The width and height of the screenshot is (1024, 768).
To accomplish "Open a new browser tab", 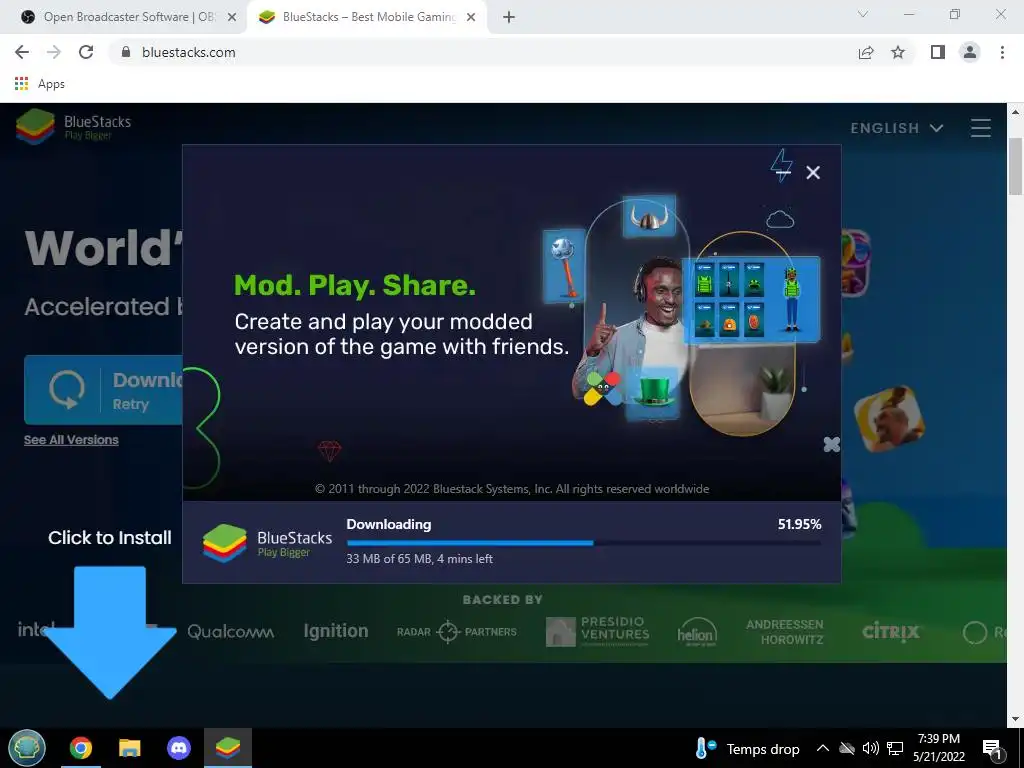I will pyautogui.click(x=509, y=18).
